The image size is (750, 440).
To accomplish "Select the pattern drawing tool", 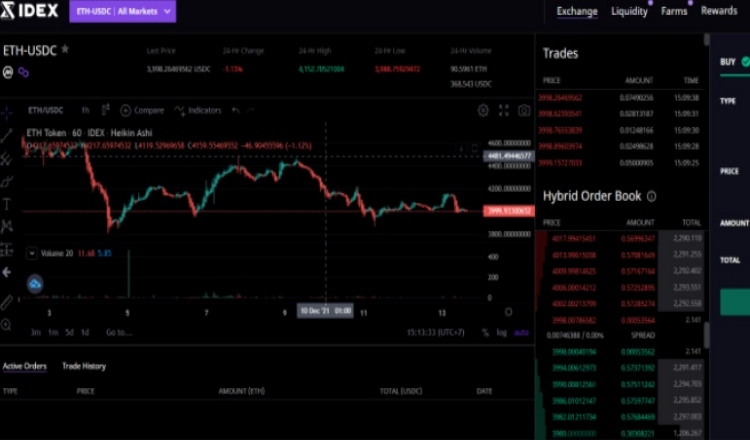I will click(x=7, y=226).
